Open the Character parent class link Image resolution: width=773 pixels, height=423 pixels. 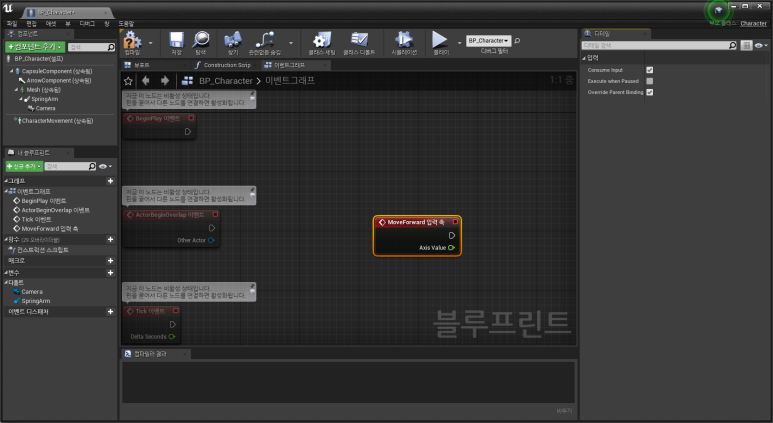tap(753, 24)
